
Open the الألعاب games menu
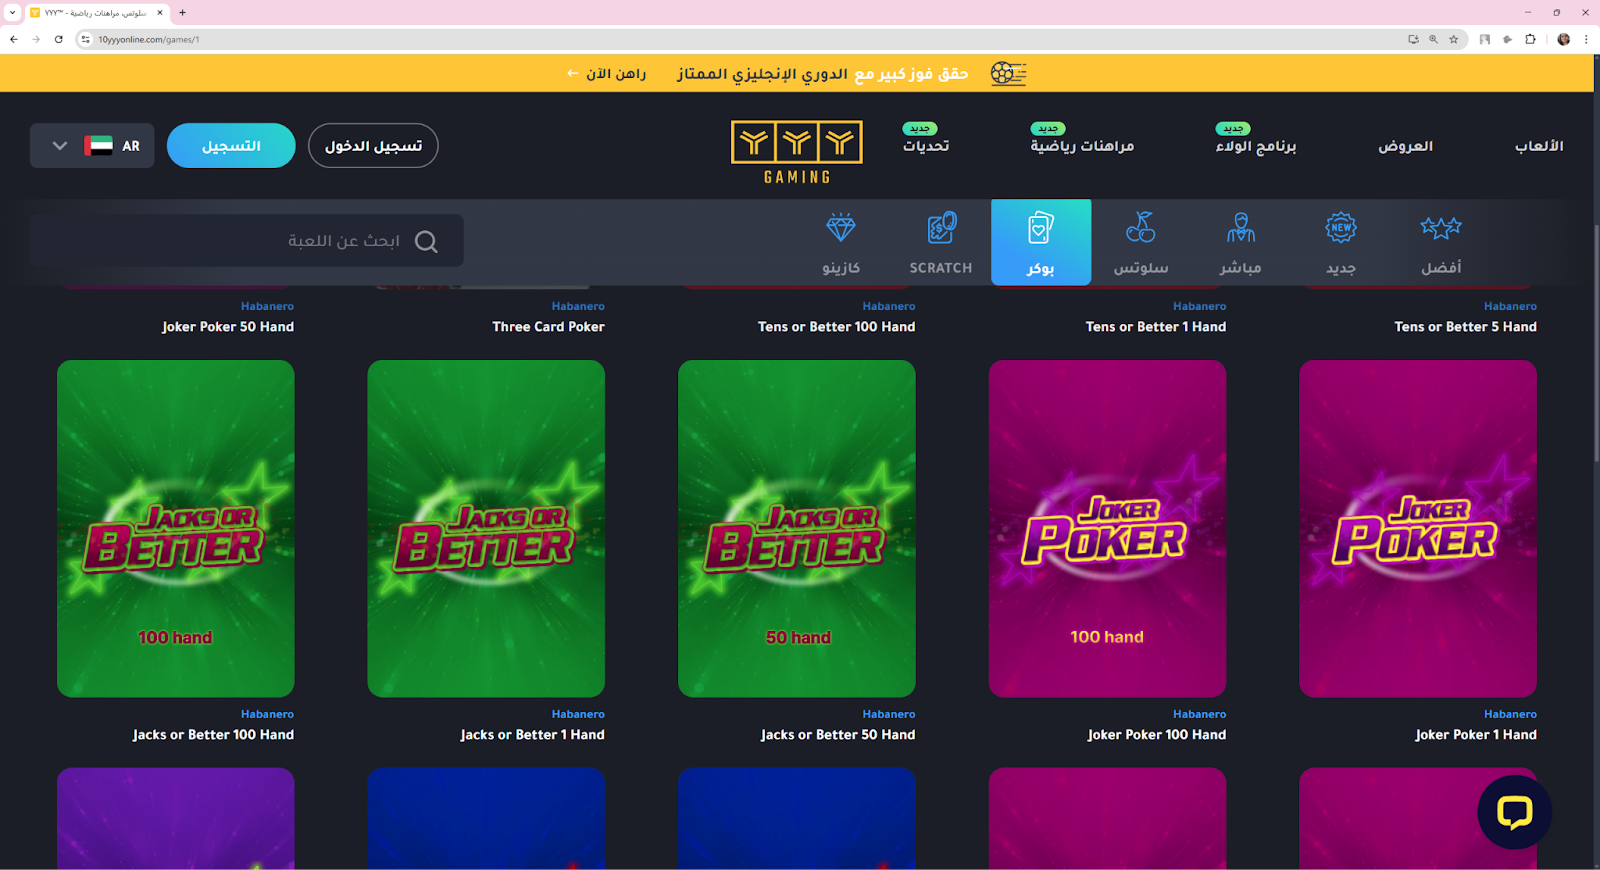[1539, 146]
